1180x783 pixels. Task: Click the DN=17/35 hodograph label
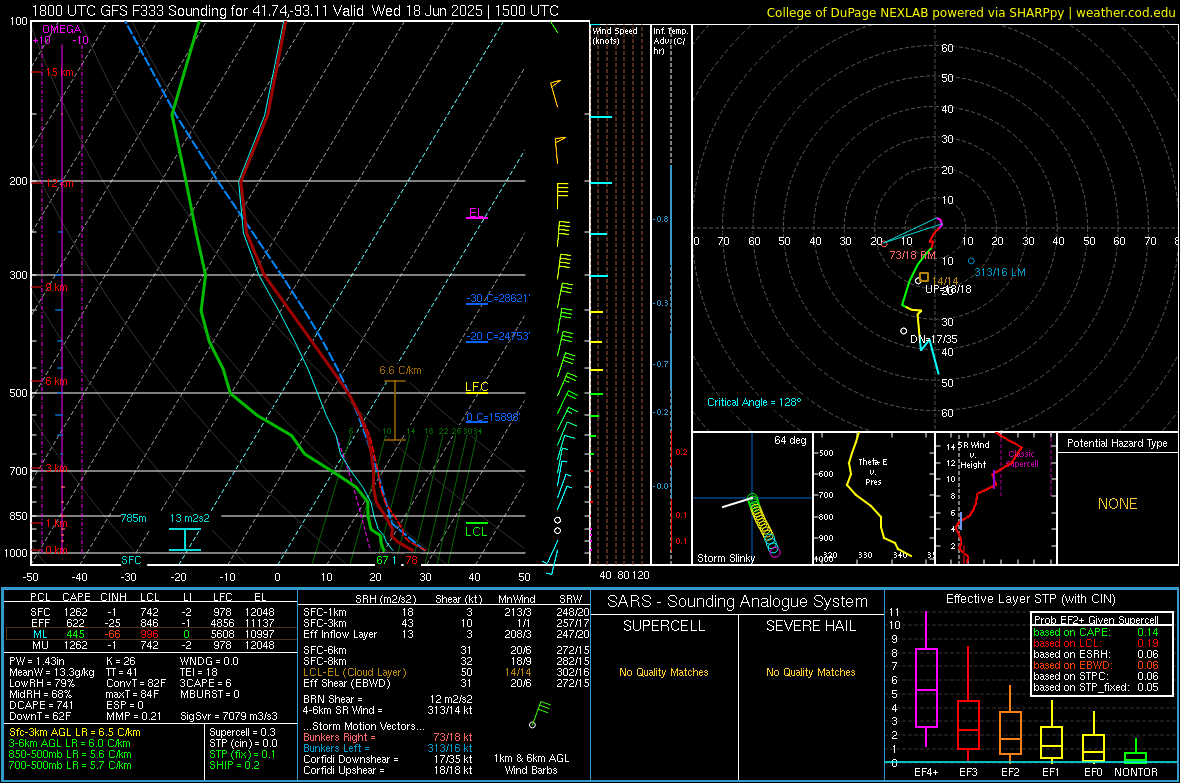[934, 340]
